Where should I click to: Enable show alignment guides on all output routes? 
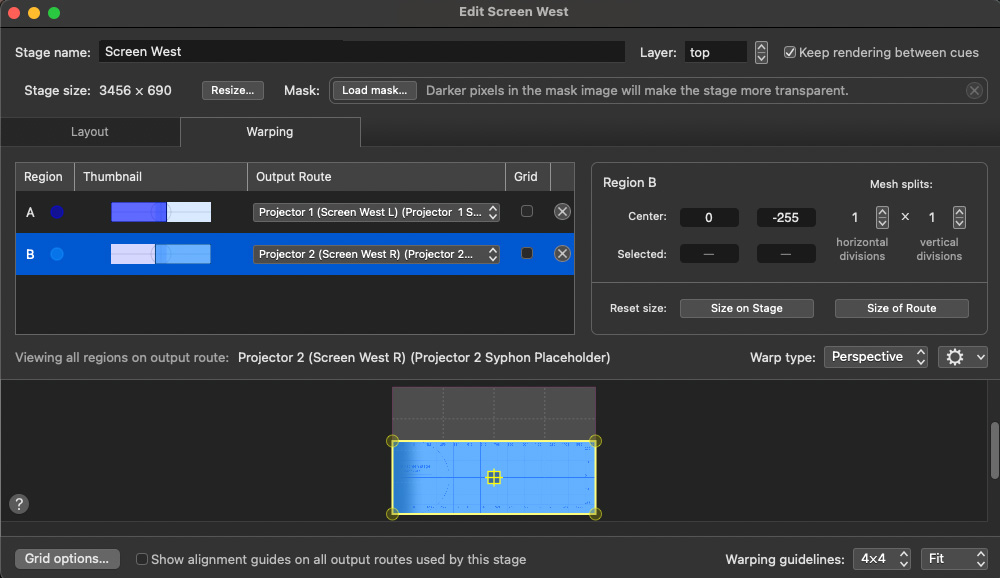[141, 559]
